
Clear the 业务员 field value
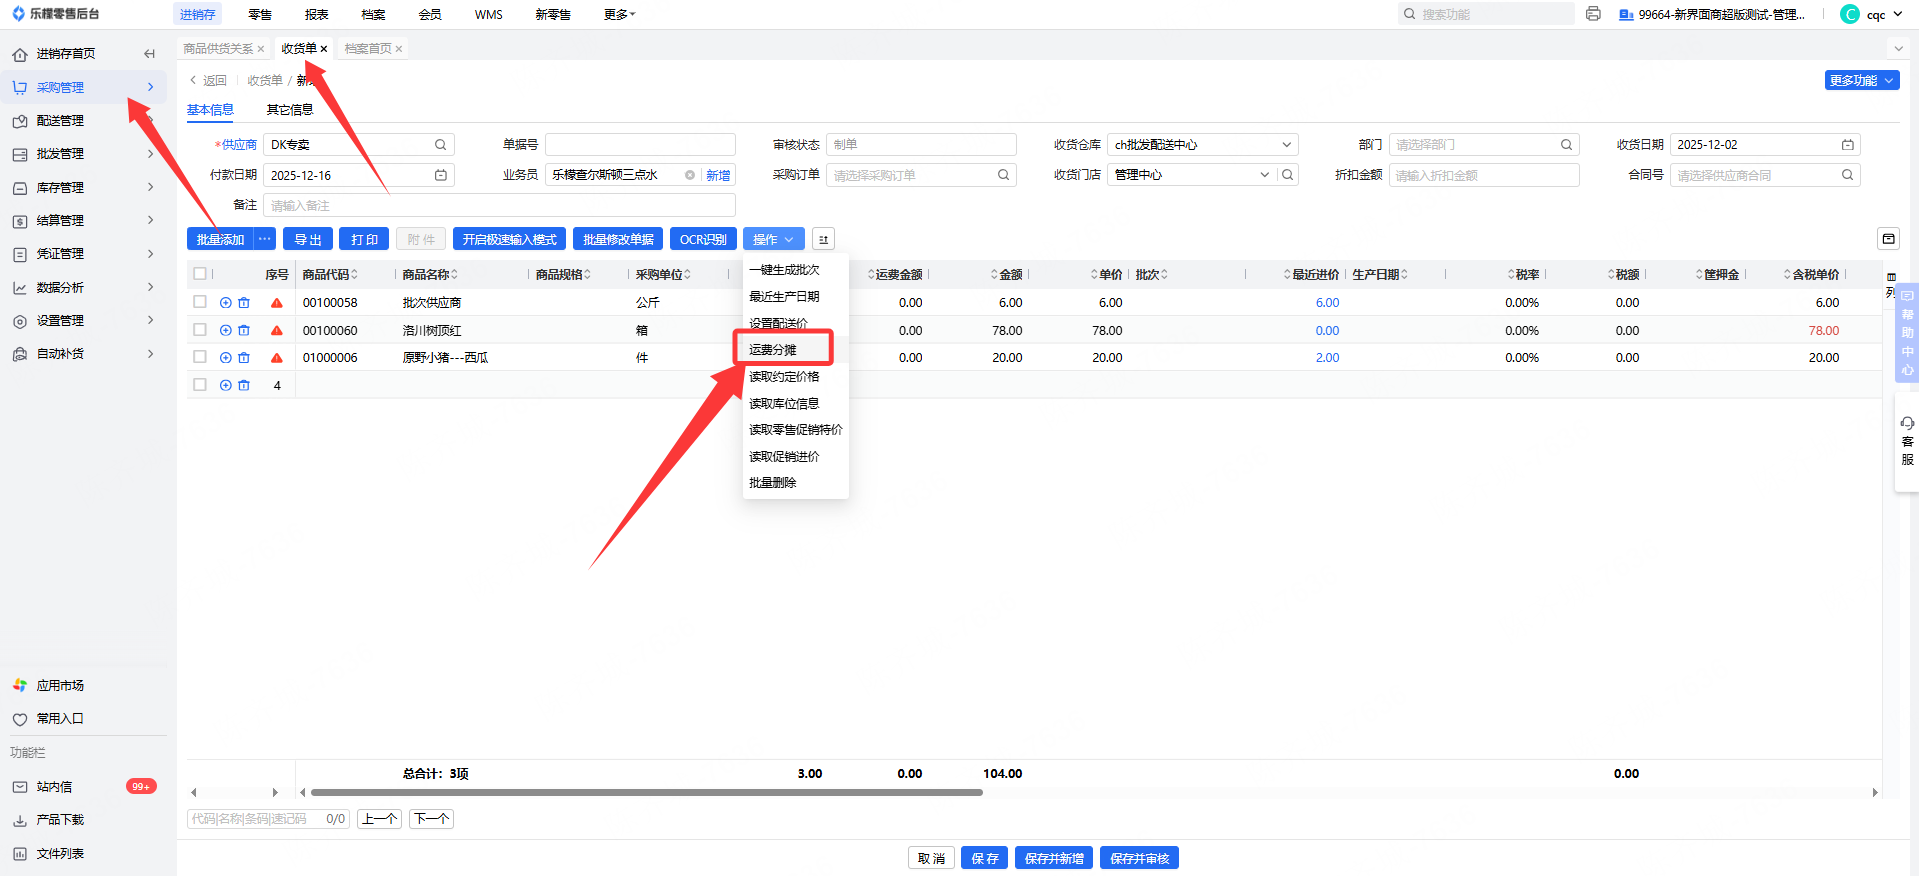pyautogui.click(x=689, y=175)
